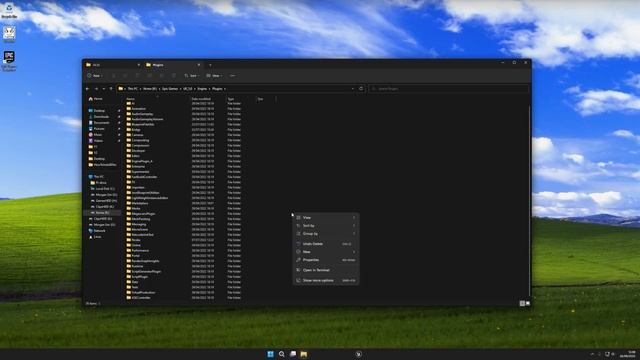Click Epic Games in the address breadcrumb
The image size is (640, 360).
[x=170, y=89]
